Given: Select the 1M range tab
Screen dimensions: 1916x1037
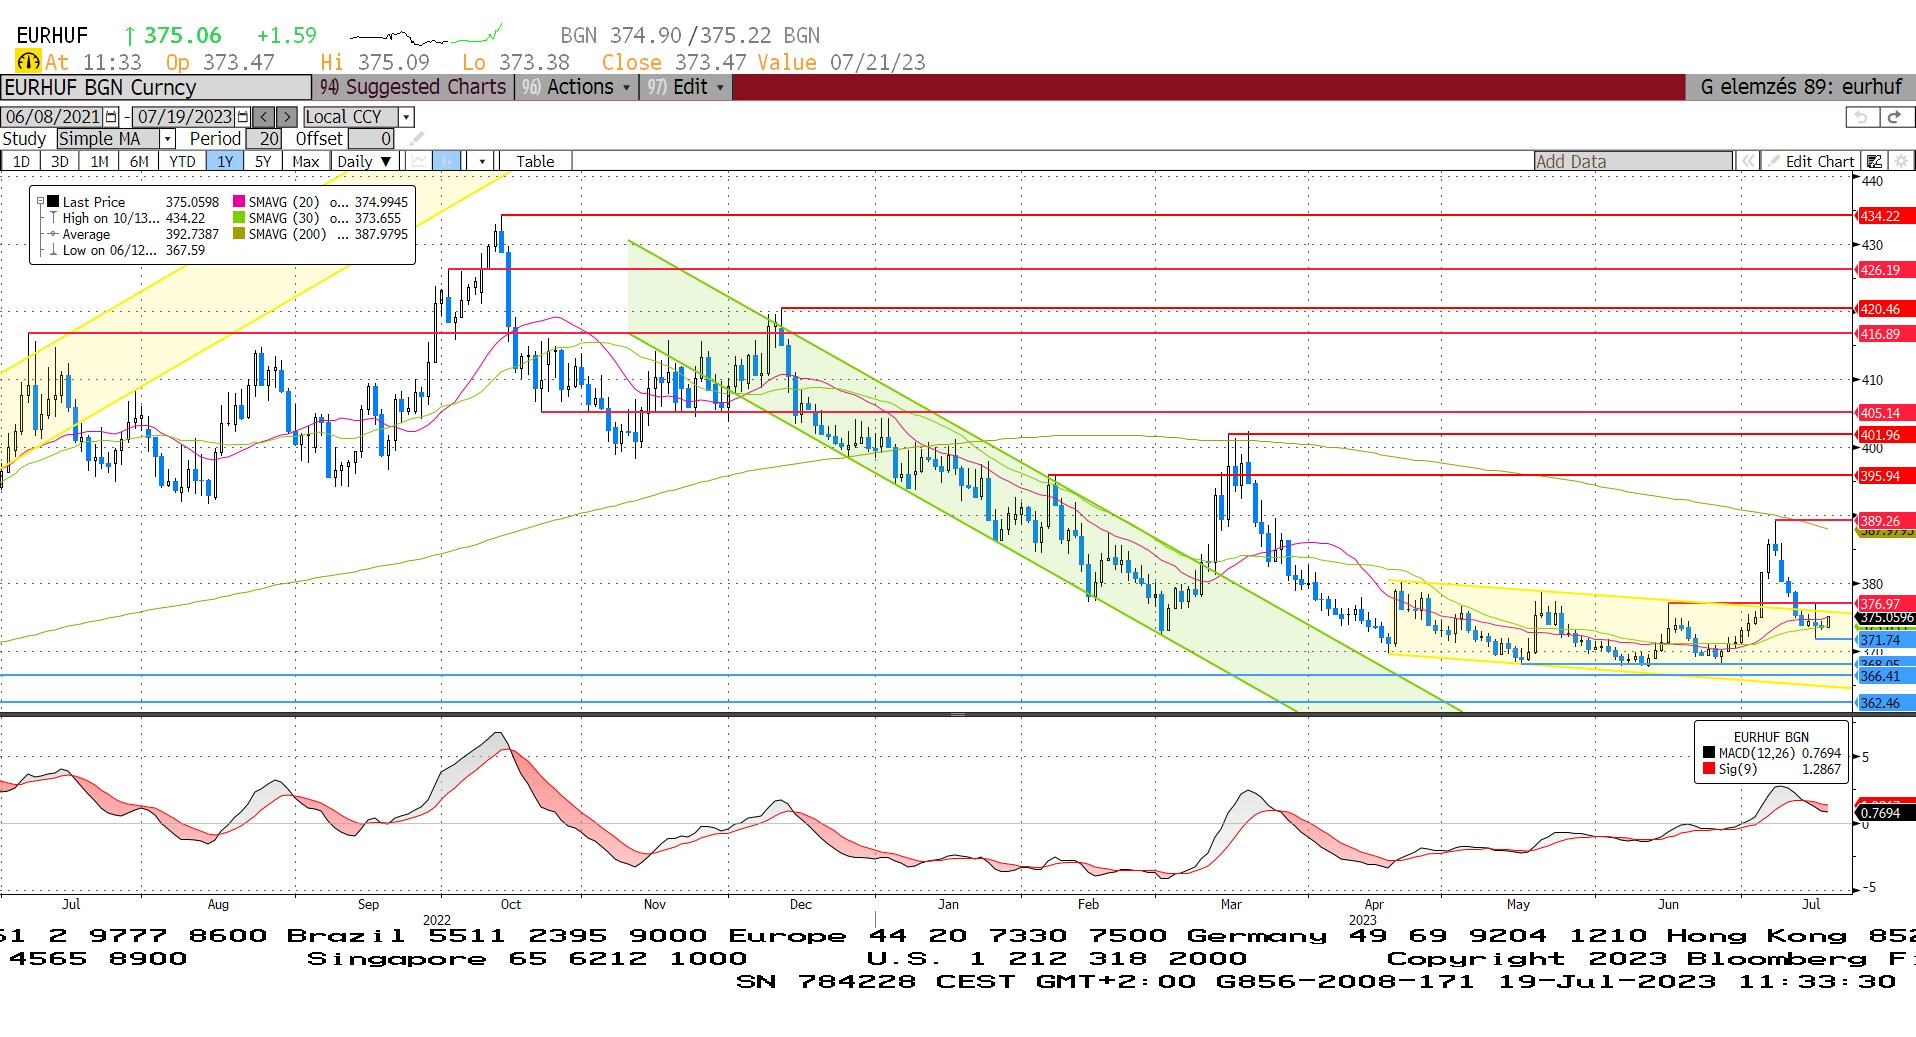Looking at the screenshot, I should click(99, 161).
